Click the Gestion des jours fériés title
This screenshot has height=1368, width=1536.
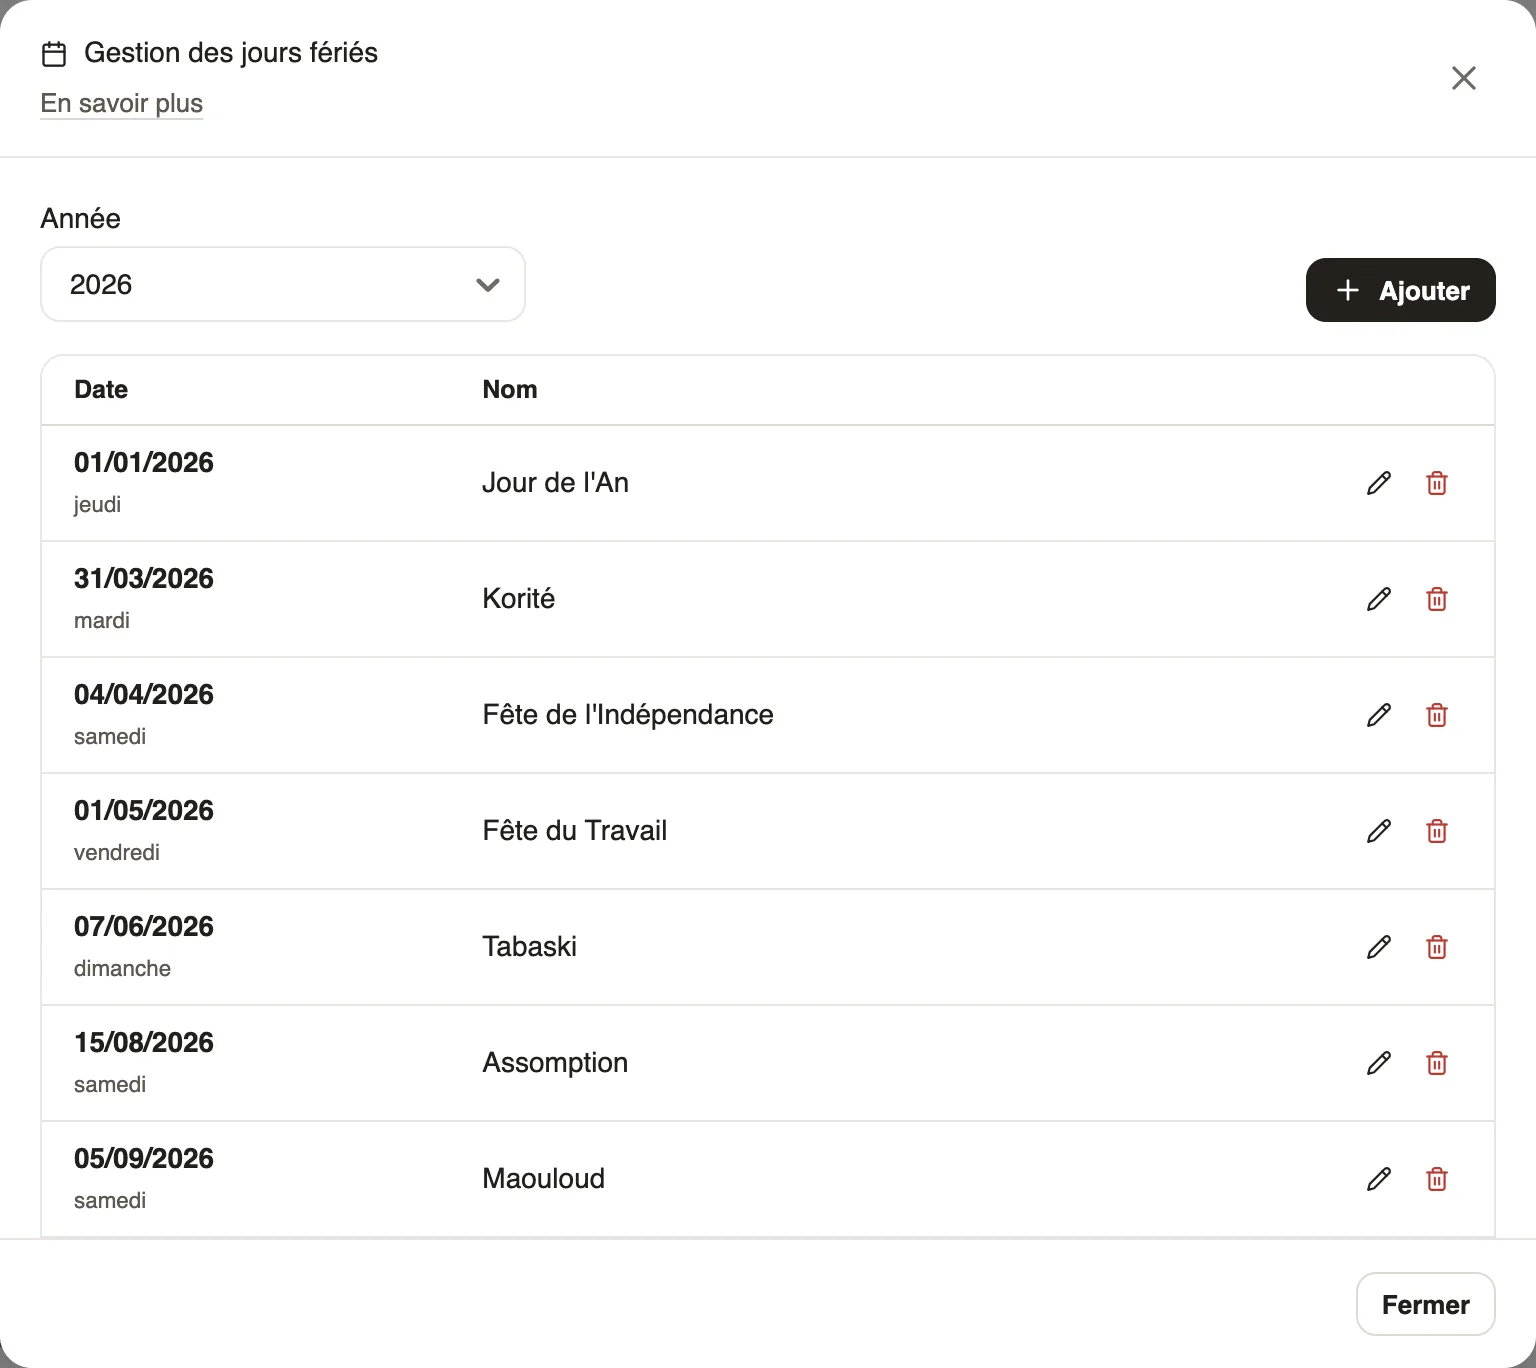(x=231, y=53)
